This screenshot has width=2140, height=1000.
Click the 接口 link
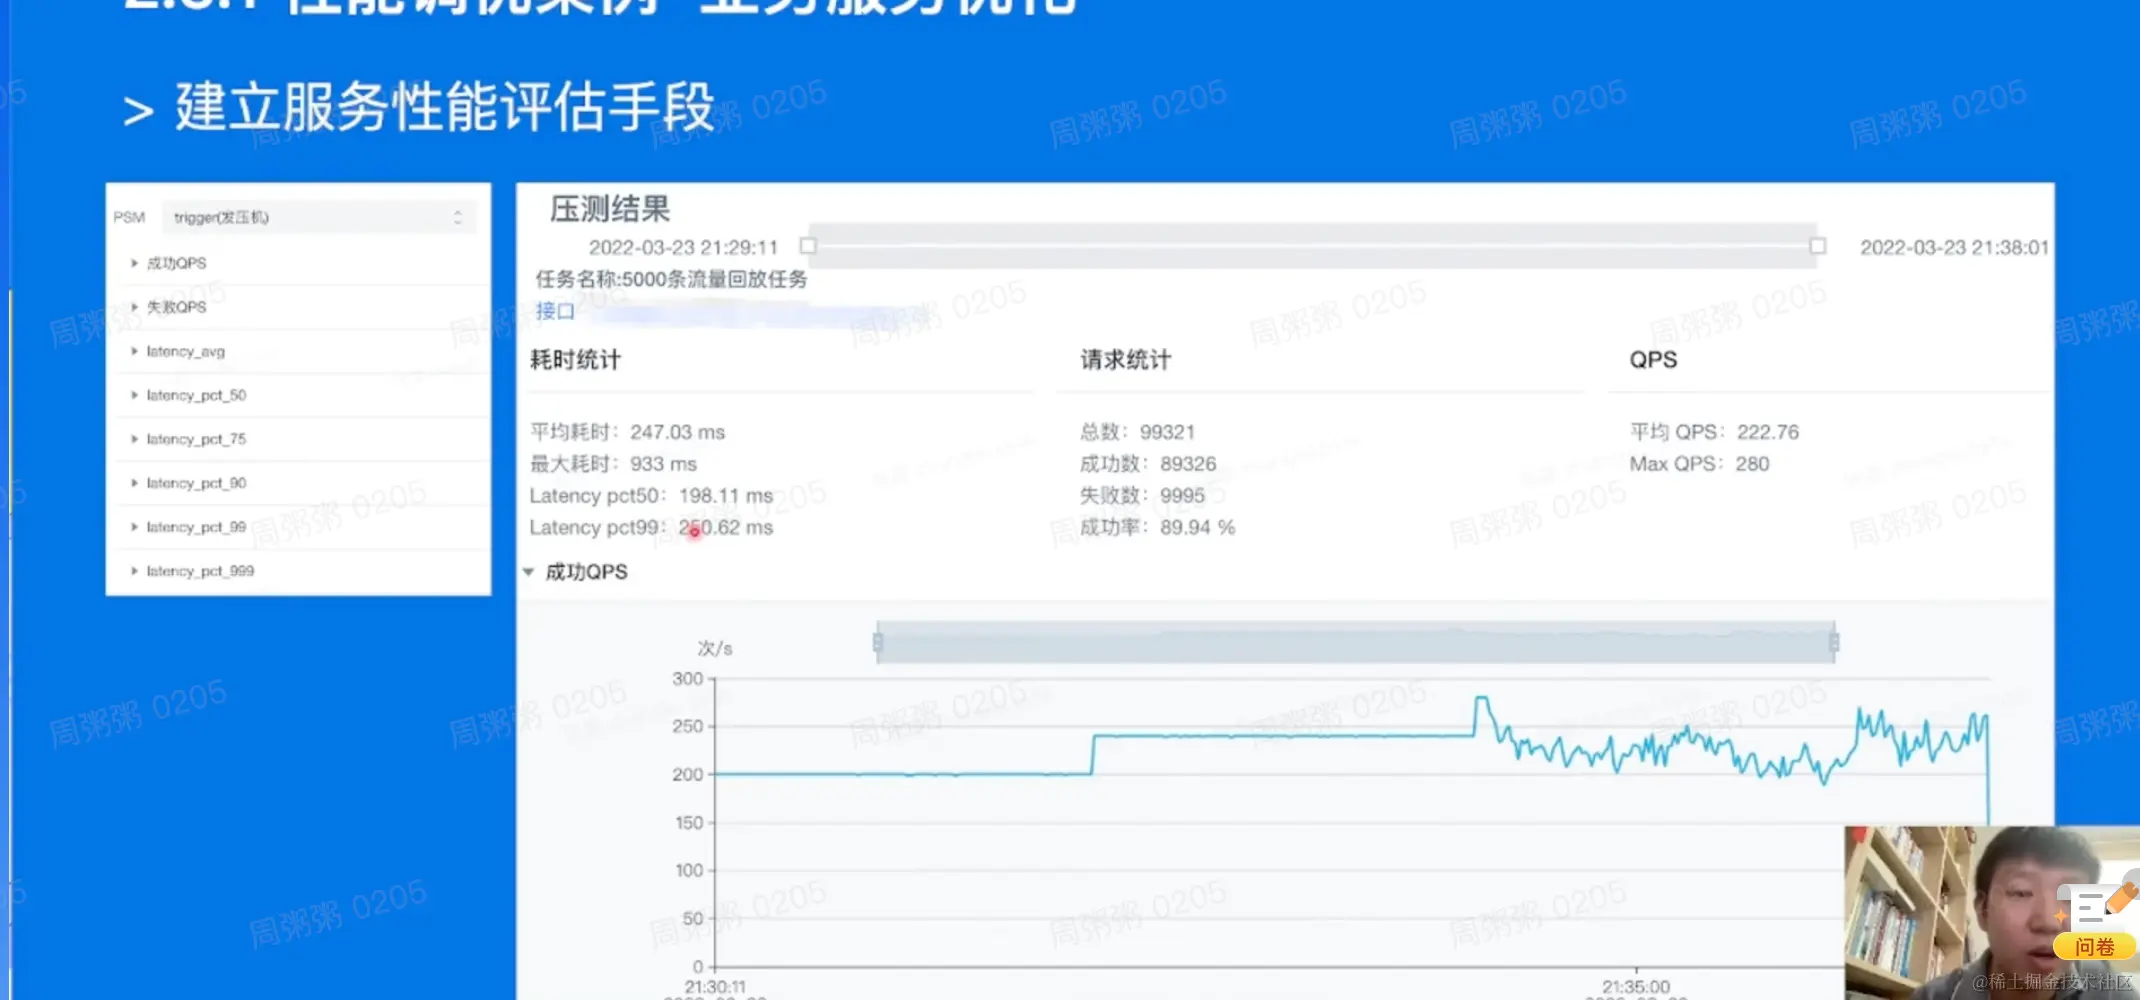point(555,311)
